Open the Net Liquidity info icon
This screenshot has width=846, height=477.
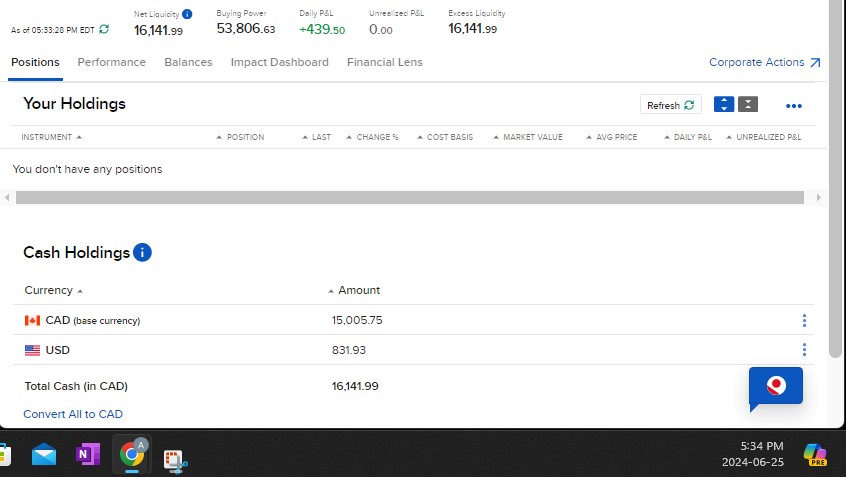click(187, 14)
